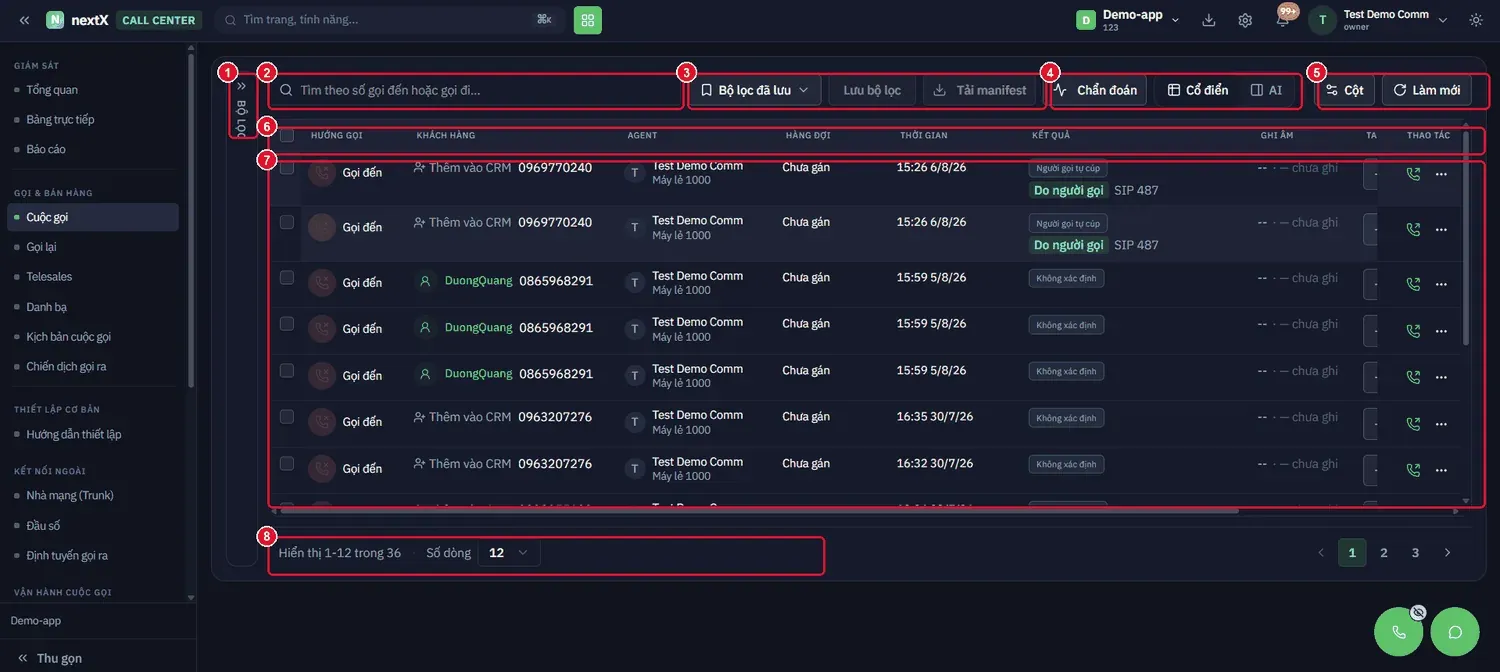Collapse the sidebar with the double-chevron icon beside nextX logo
Image resolution: width=1500 pixels, height=672 pixels.
(24, 20)
